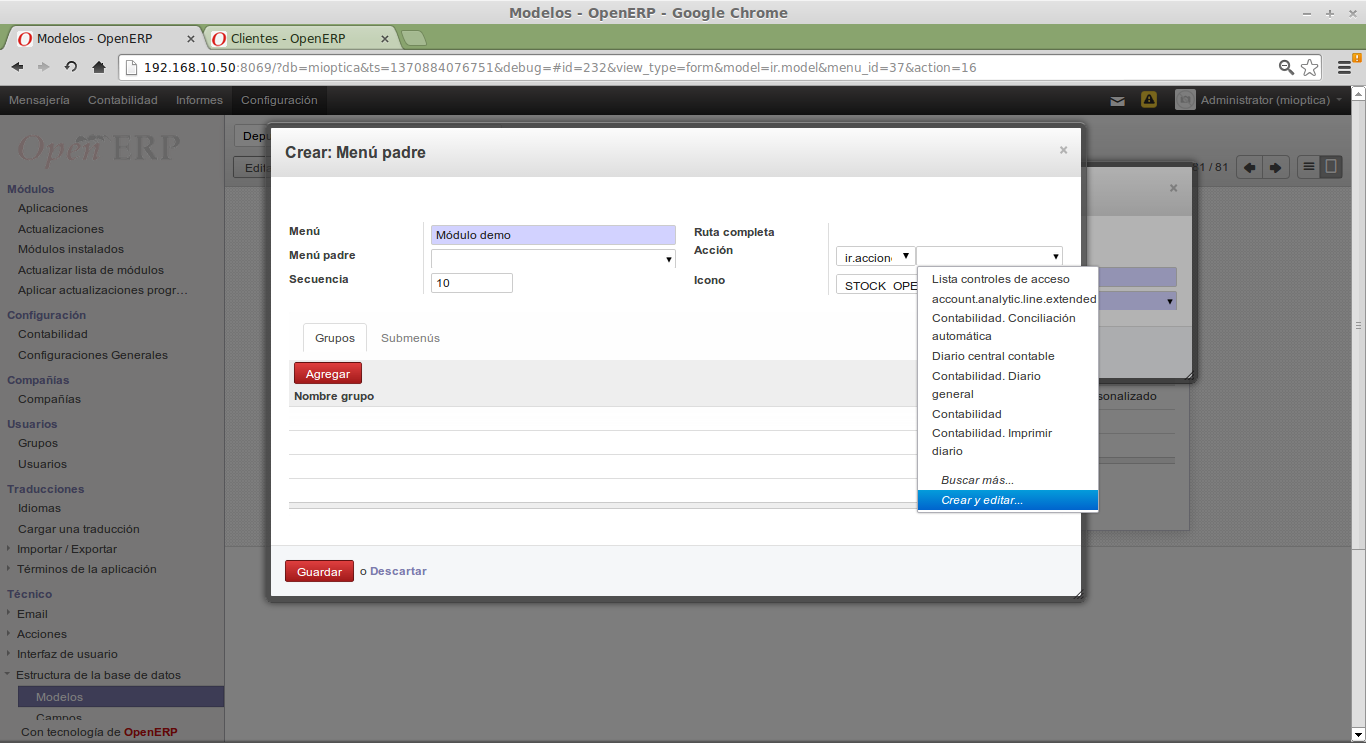Click inside the Secuencia input field
The image size is (1366, 743).
(471, 282)
